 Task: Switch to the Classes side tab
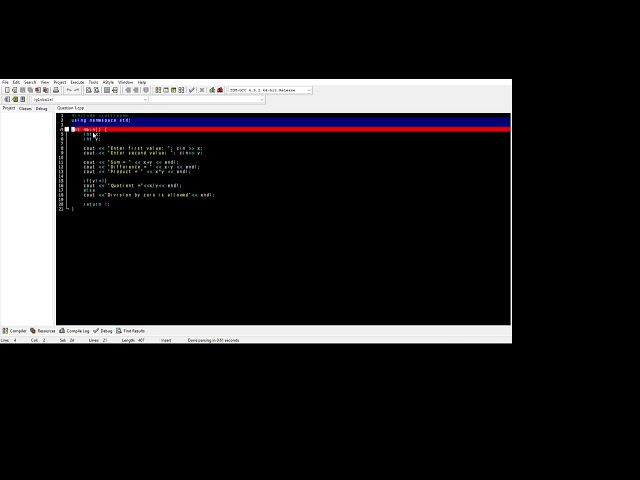[25, 109]
